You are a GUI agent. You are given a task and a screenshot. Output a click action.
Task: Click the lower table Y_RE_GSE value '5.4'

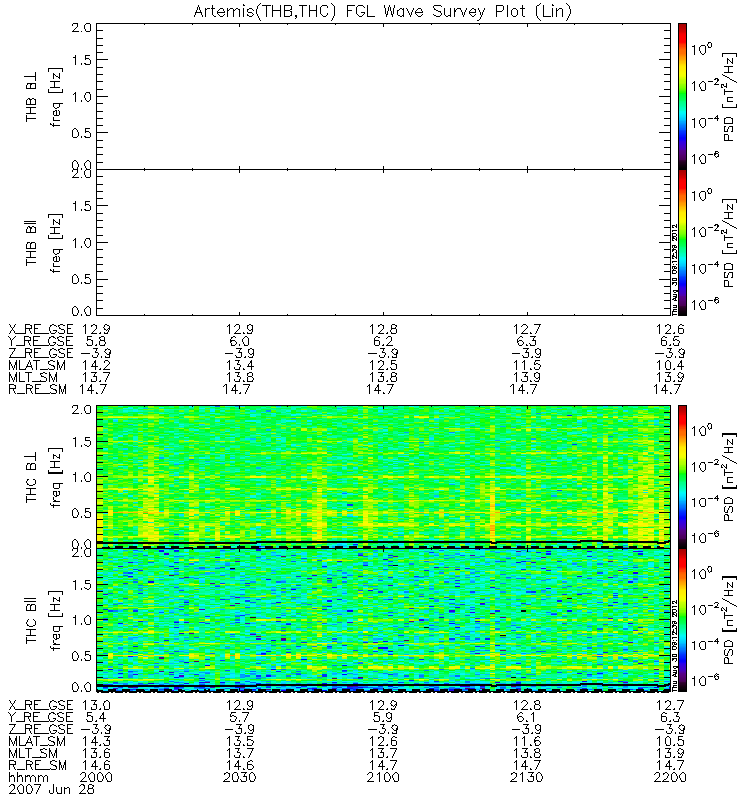pos(96,717)
